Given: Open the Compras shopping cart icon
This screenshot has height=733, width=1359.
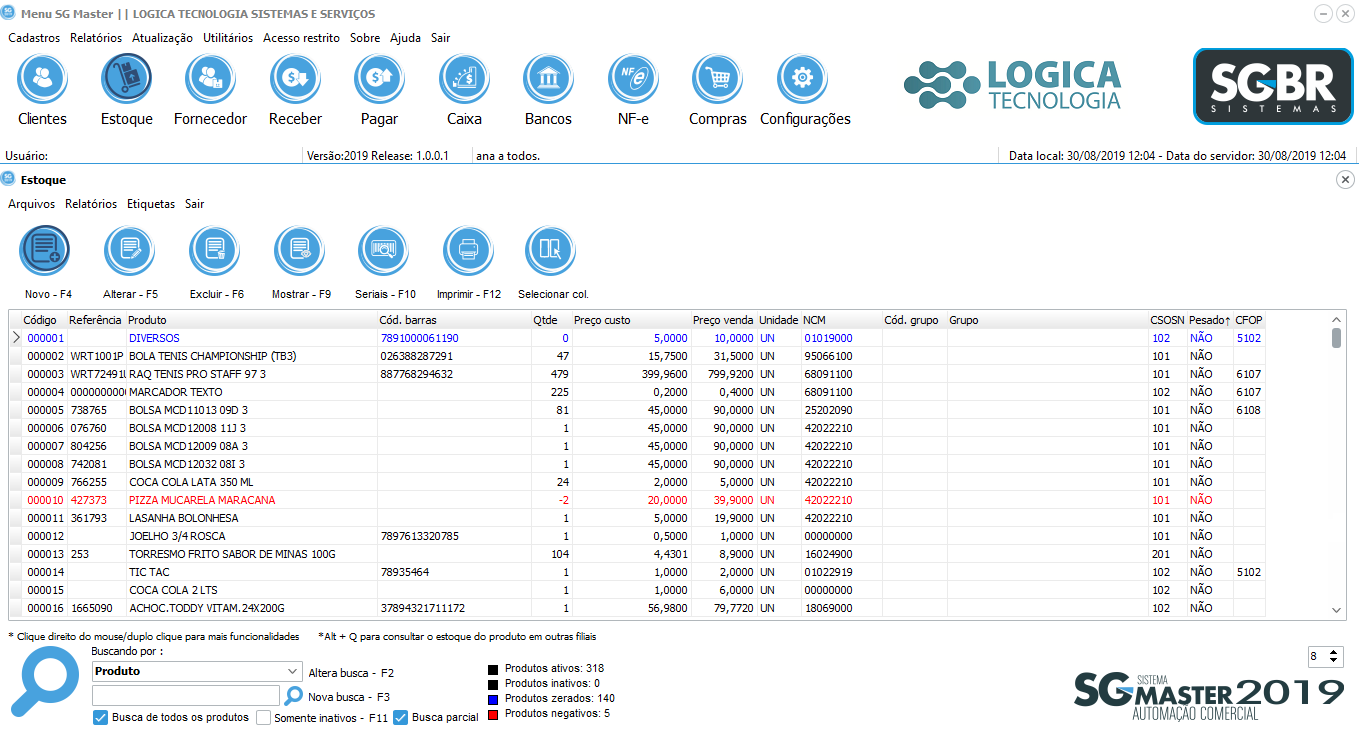Looking at the screenshot, I should pyautogui.click(x=717, y=79).
